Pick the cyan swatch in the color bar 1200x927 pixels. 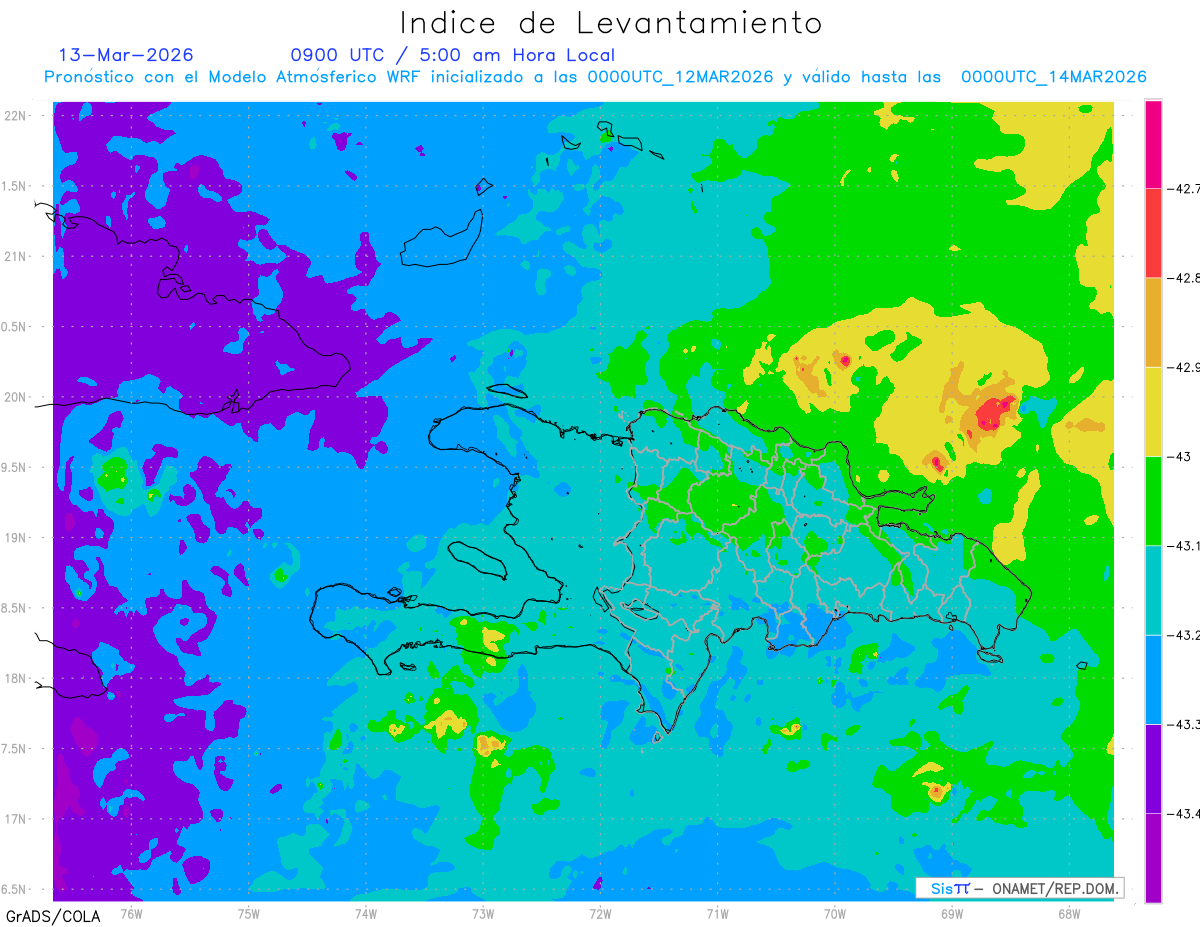tap(1153, 589)
